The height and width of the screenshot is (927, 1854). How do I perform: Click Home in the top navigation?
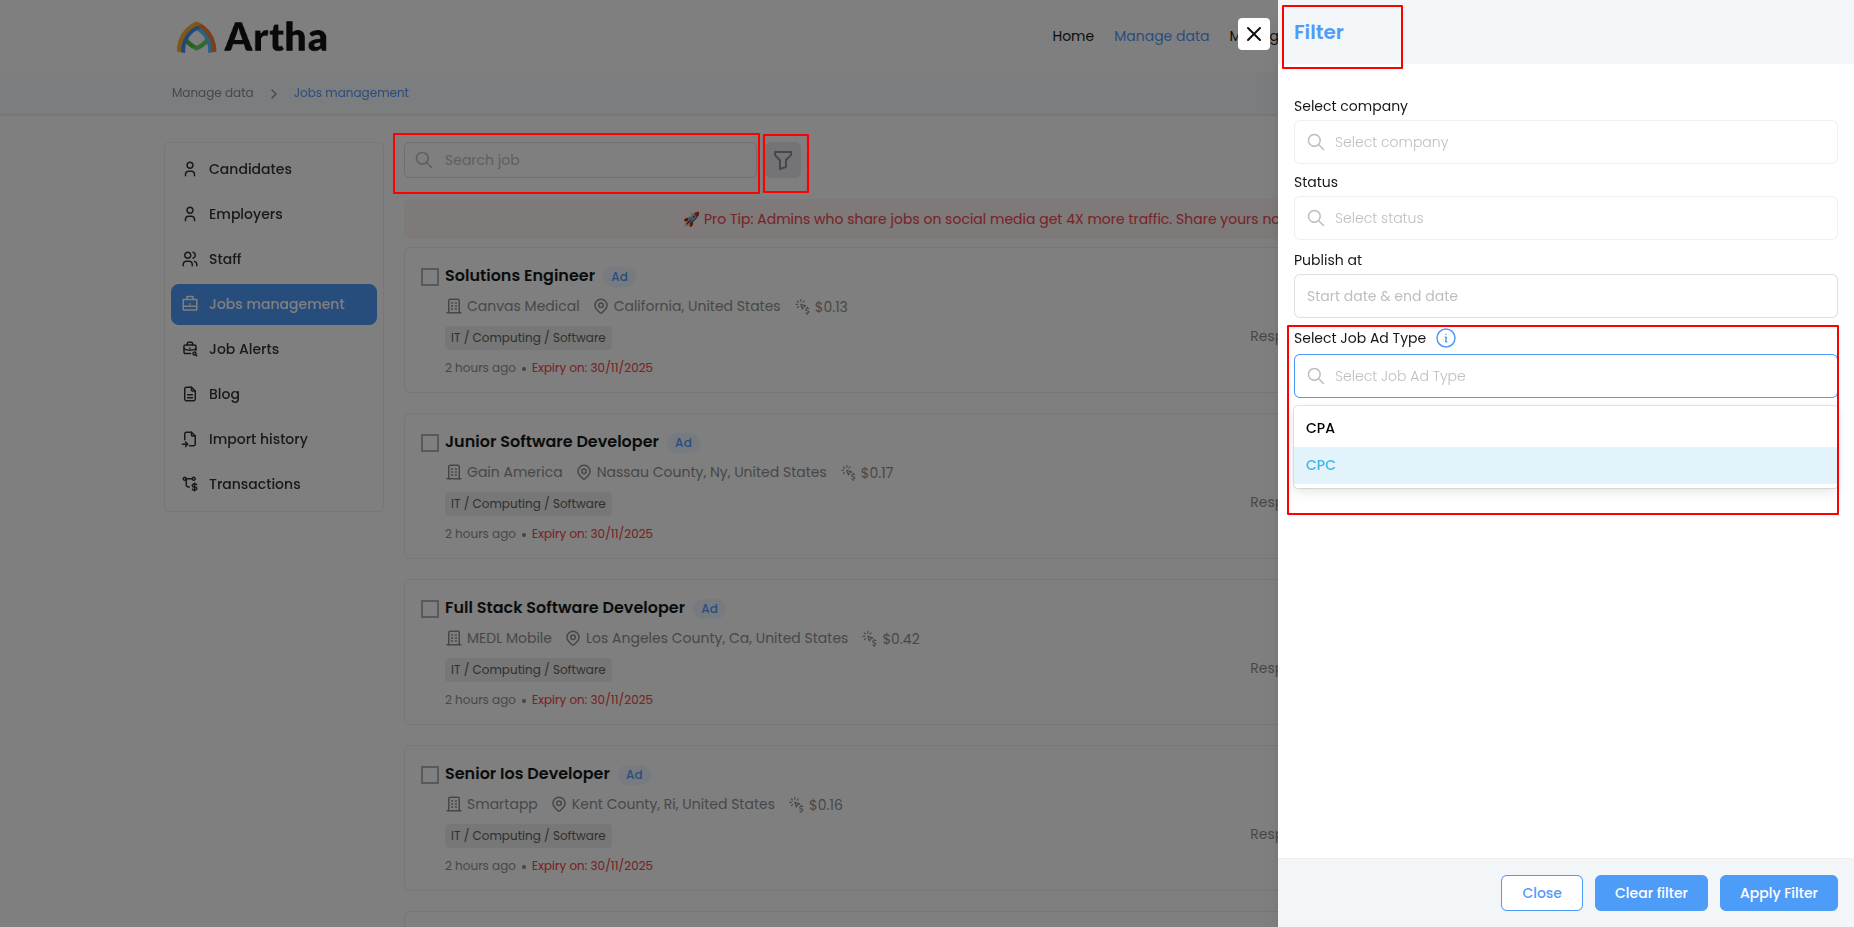tap(1072, 36)
